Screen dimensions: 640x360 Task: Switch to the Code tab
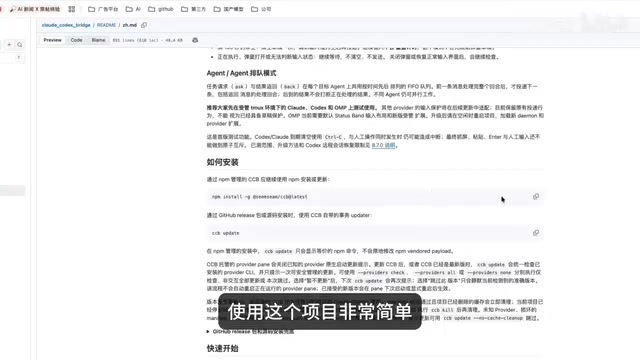point(76,40)
